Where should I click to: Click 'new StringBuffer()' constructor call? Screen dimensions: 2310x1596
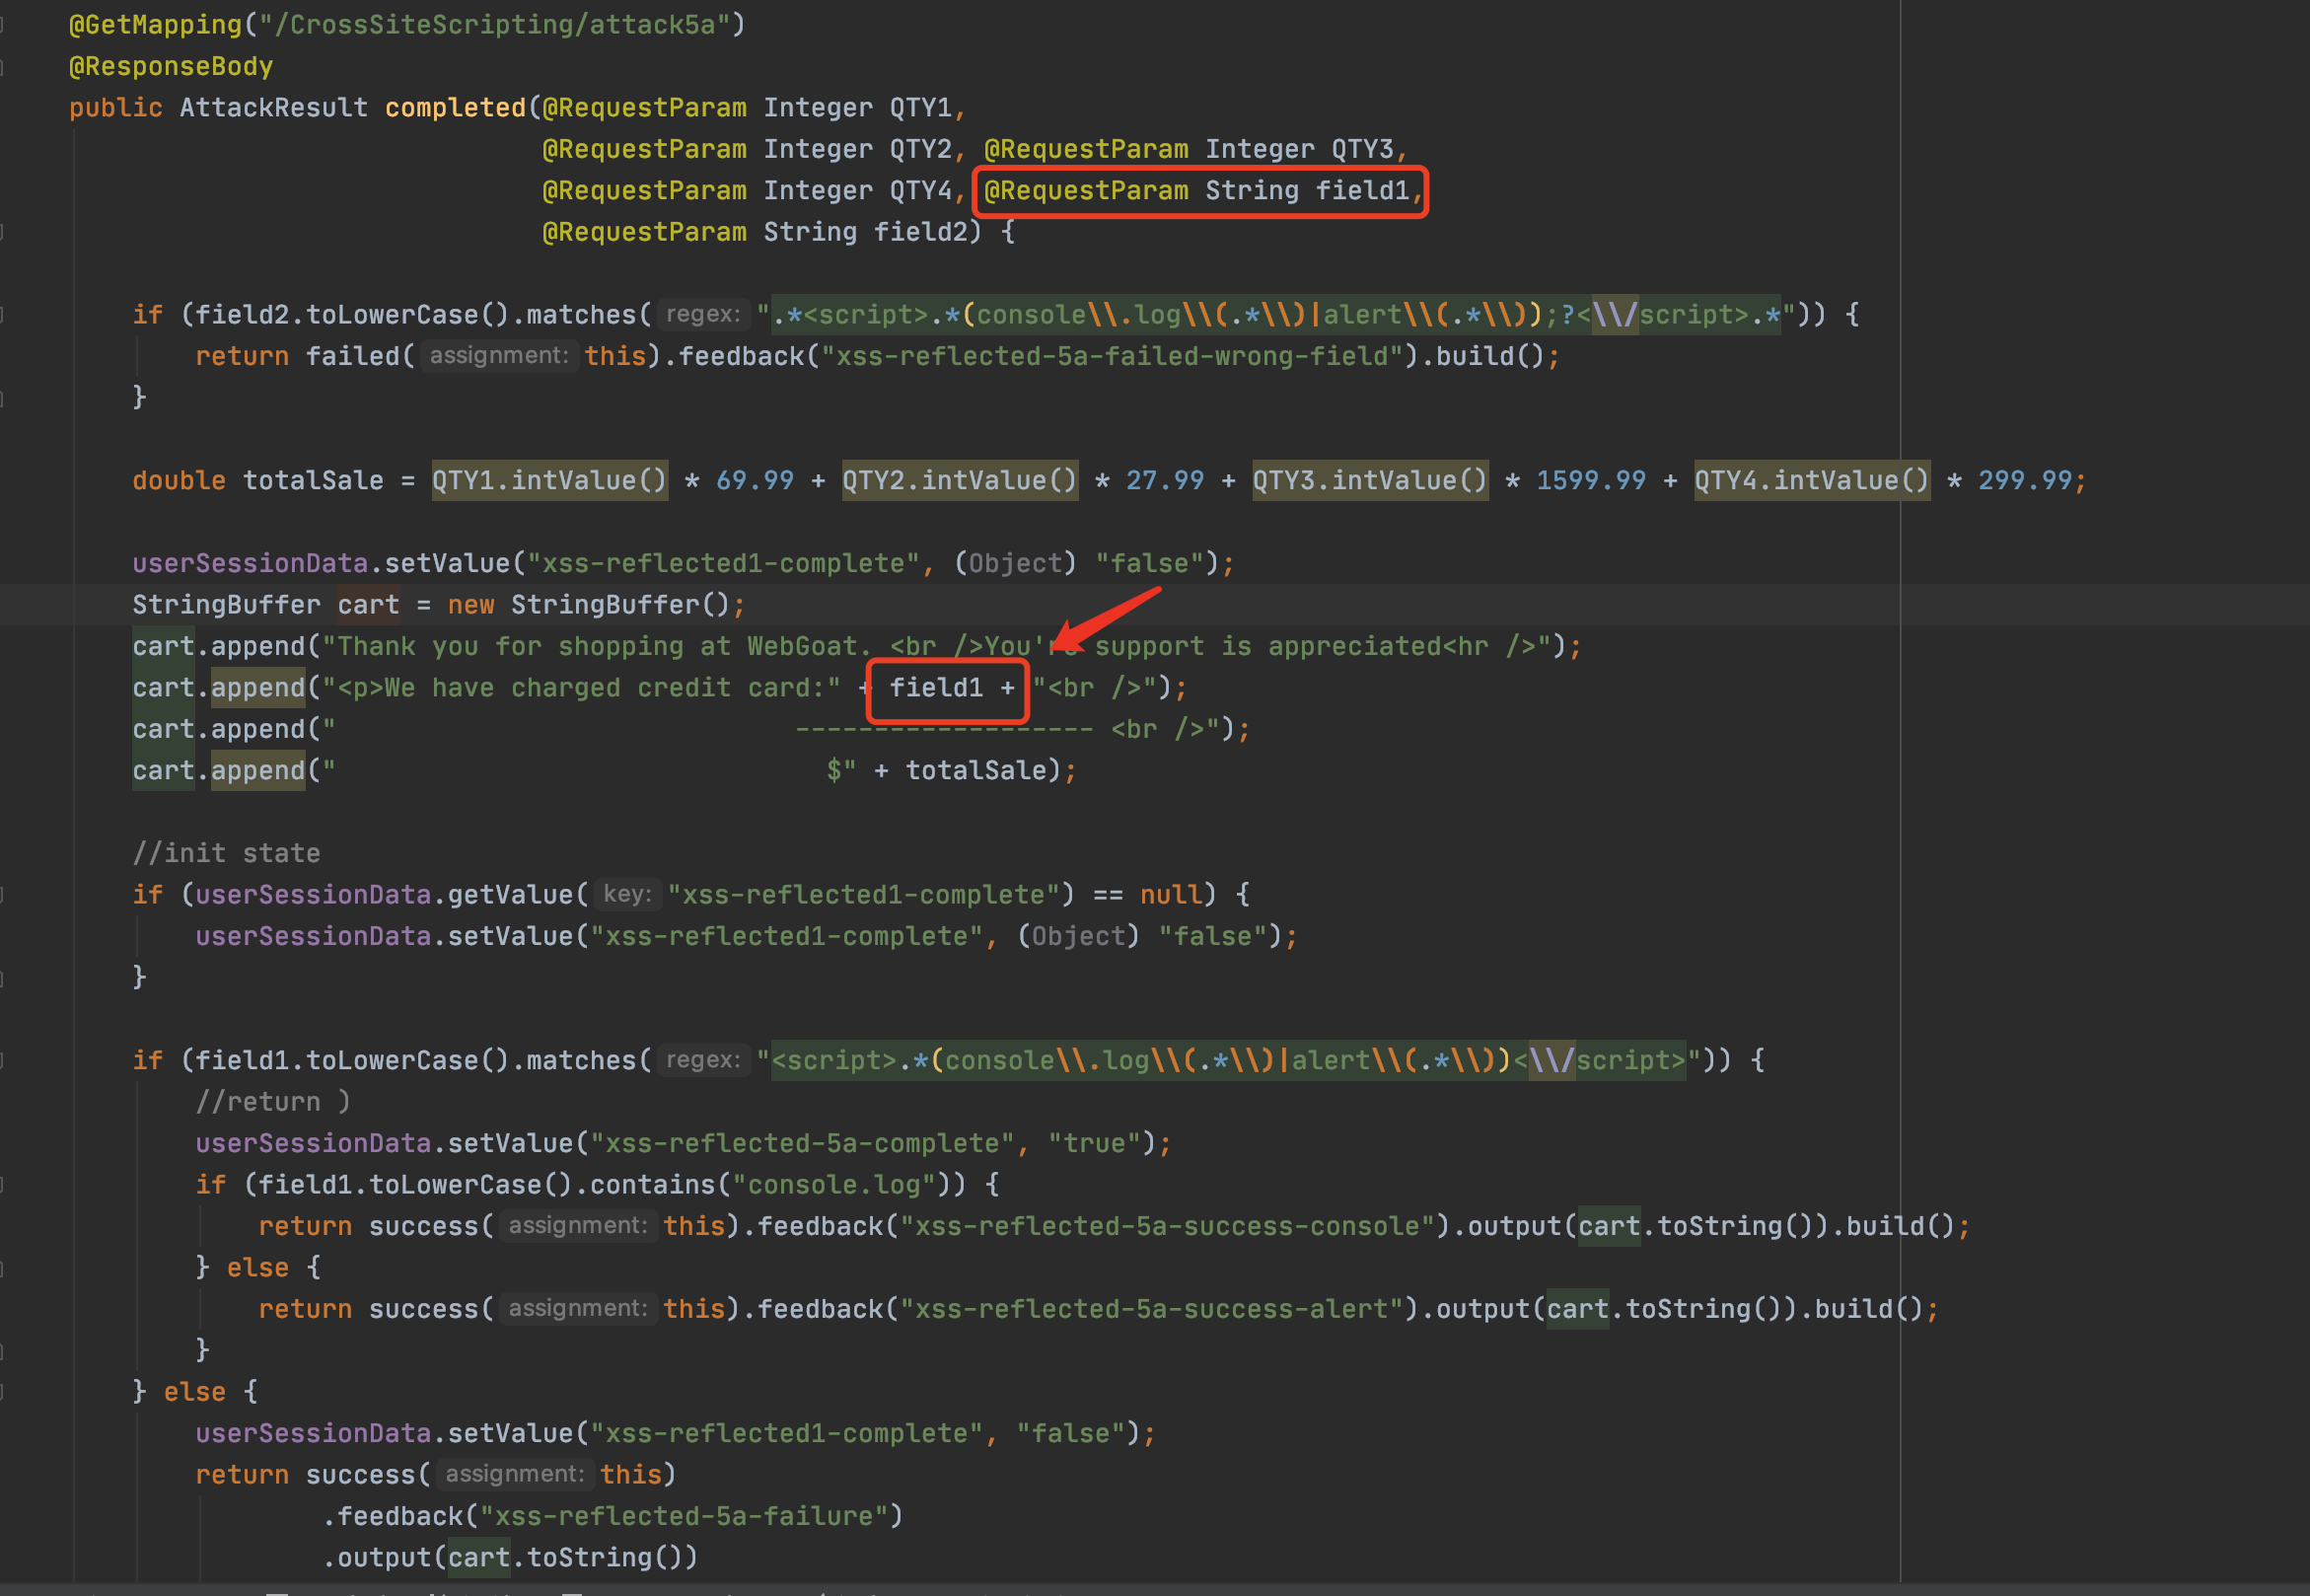tap(588, 605)
